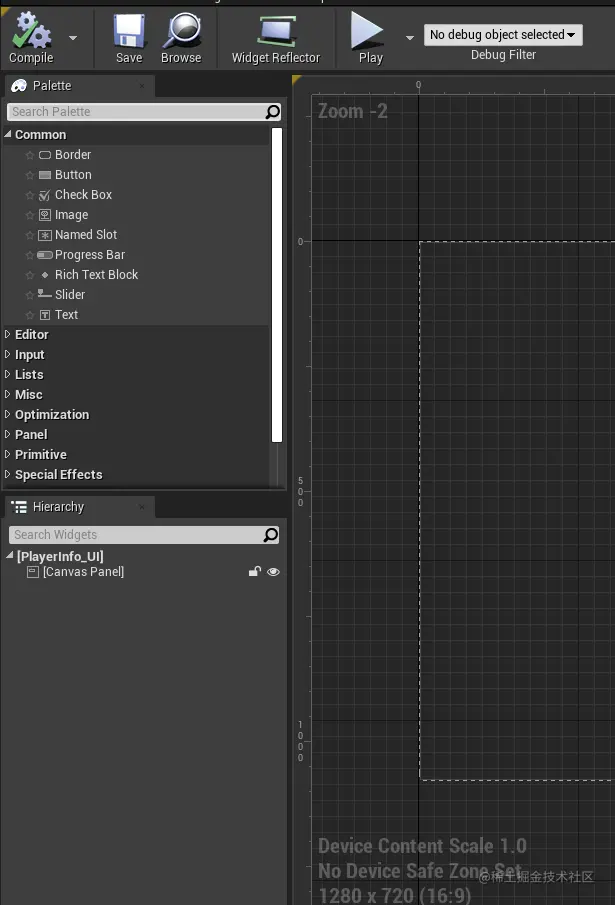The width and height of the screenshot is (615, 905).
Task: Save the widget blueprint
Action: (x=129, y=39)
